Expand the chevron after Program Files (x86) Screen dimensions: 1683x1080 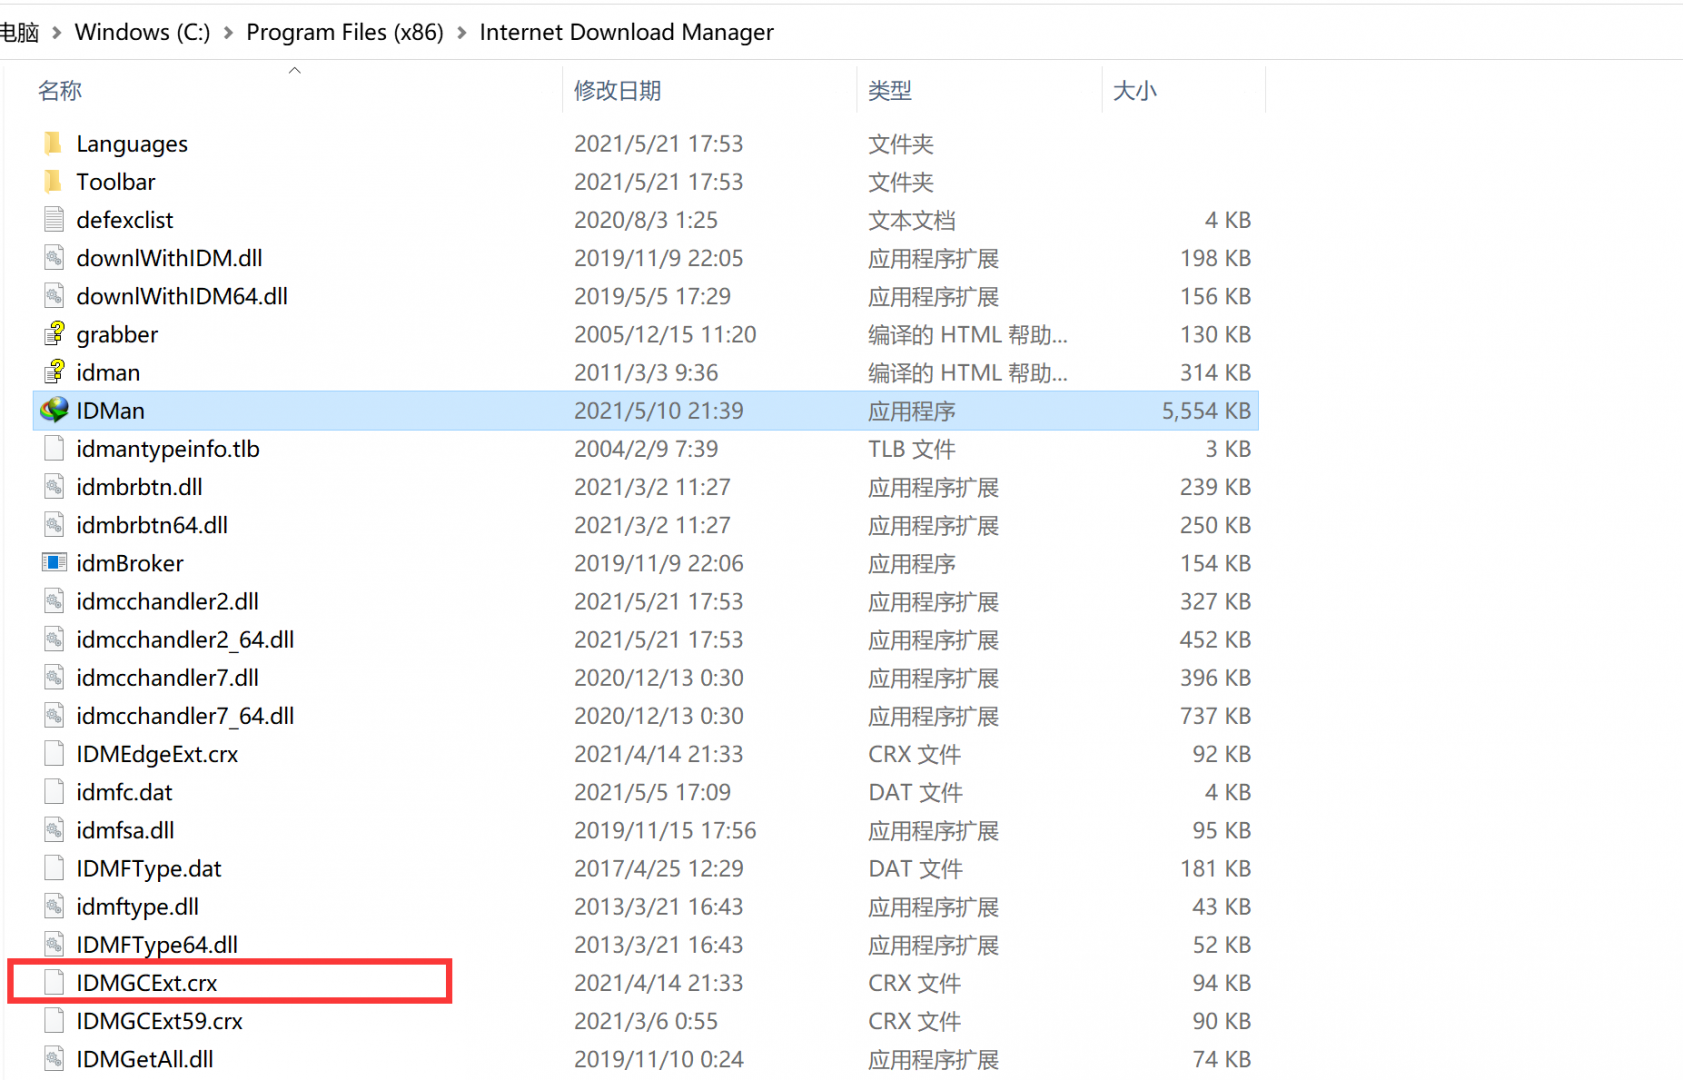(x=462, y=33)
